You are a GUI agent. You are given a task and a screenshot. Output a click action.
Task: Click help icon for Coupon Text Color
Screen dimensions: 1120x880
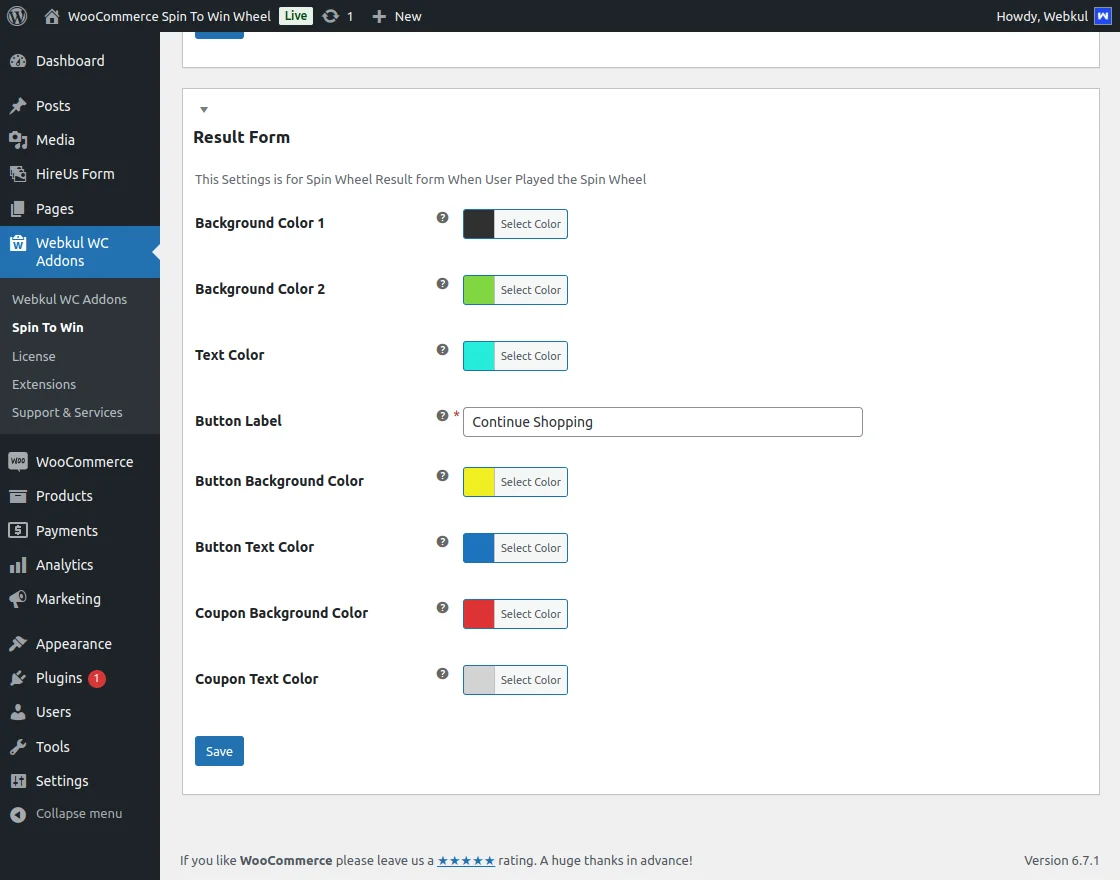[442, 673]
